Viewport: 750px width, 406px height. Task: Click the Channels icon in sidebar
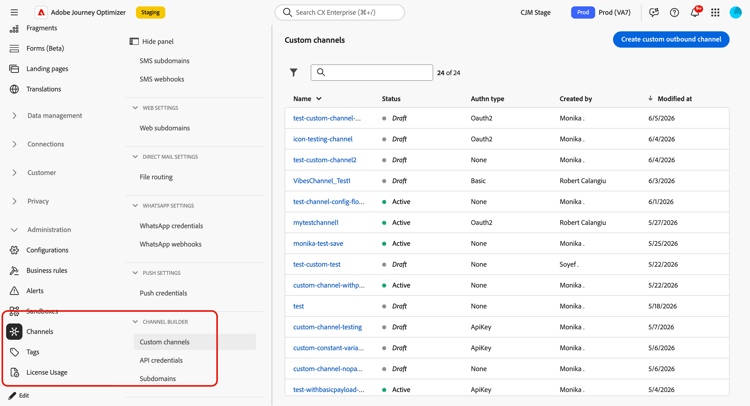tap(14, 331)
